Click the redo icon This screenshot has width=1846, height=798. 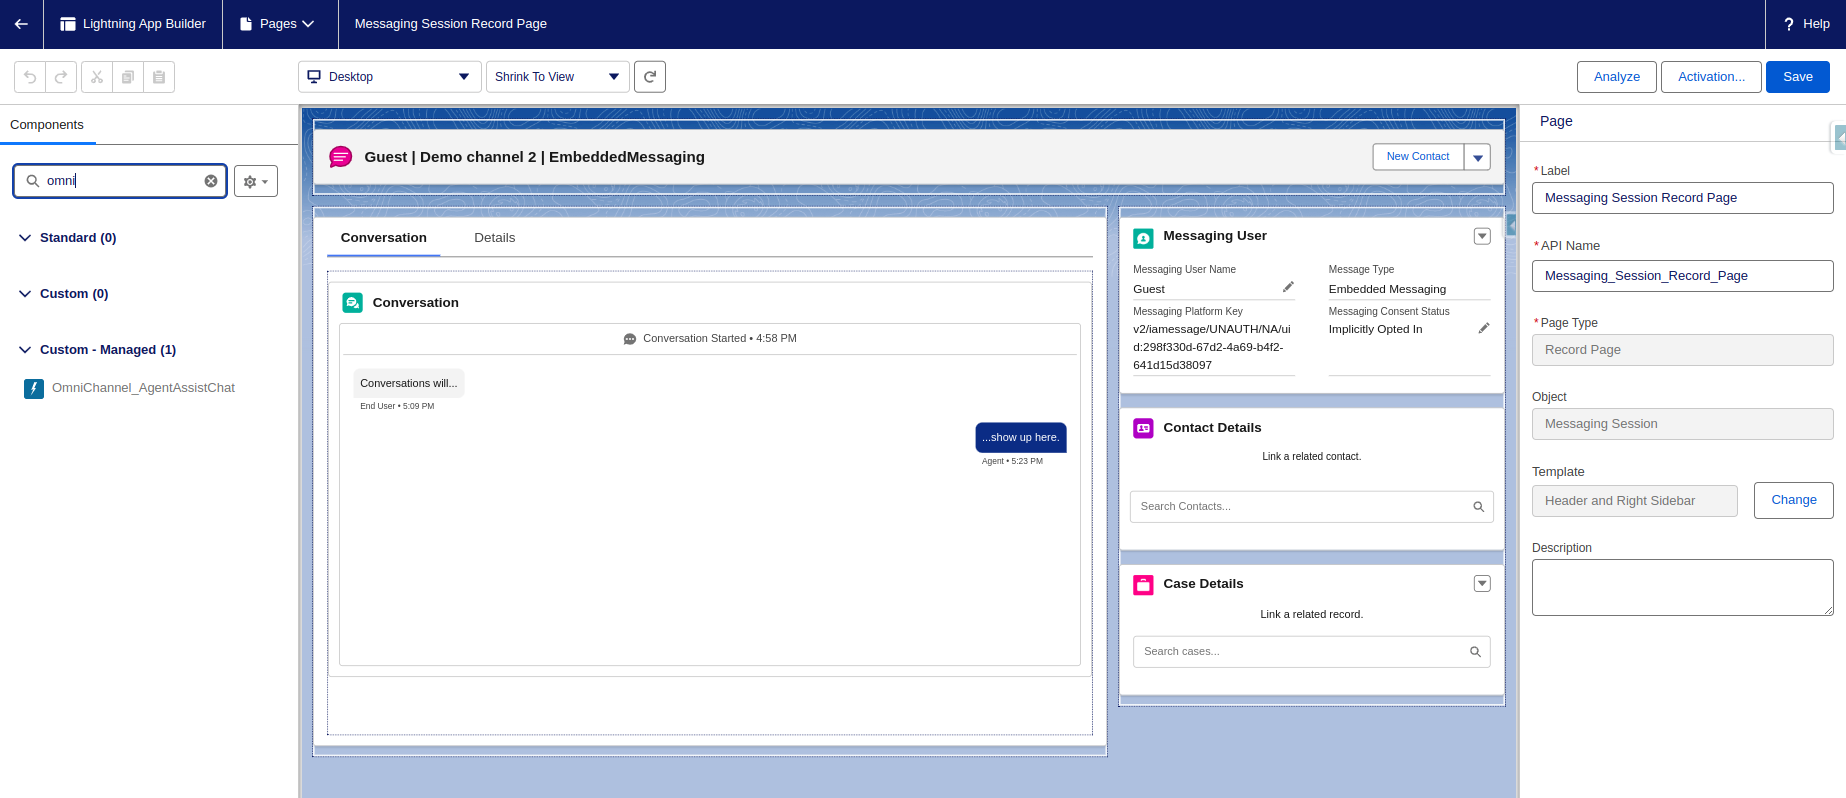(61, 77)
